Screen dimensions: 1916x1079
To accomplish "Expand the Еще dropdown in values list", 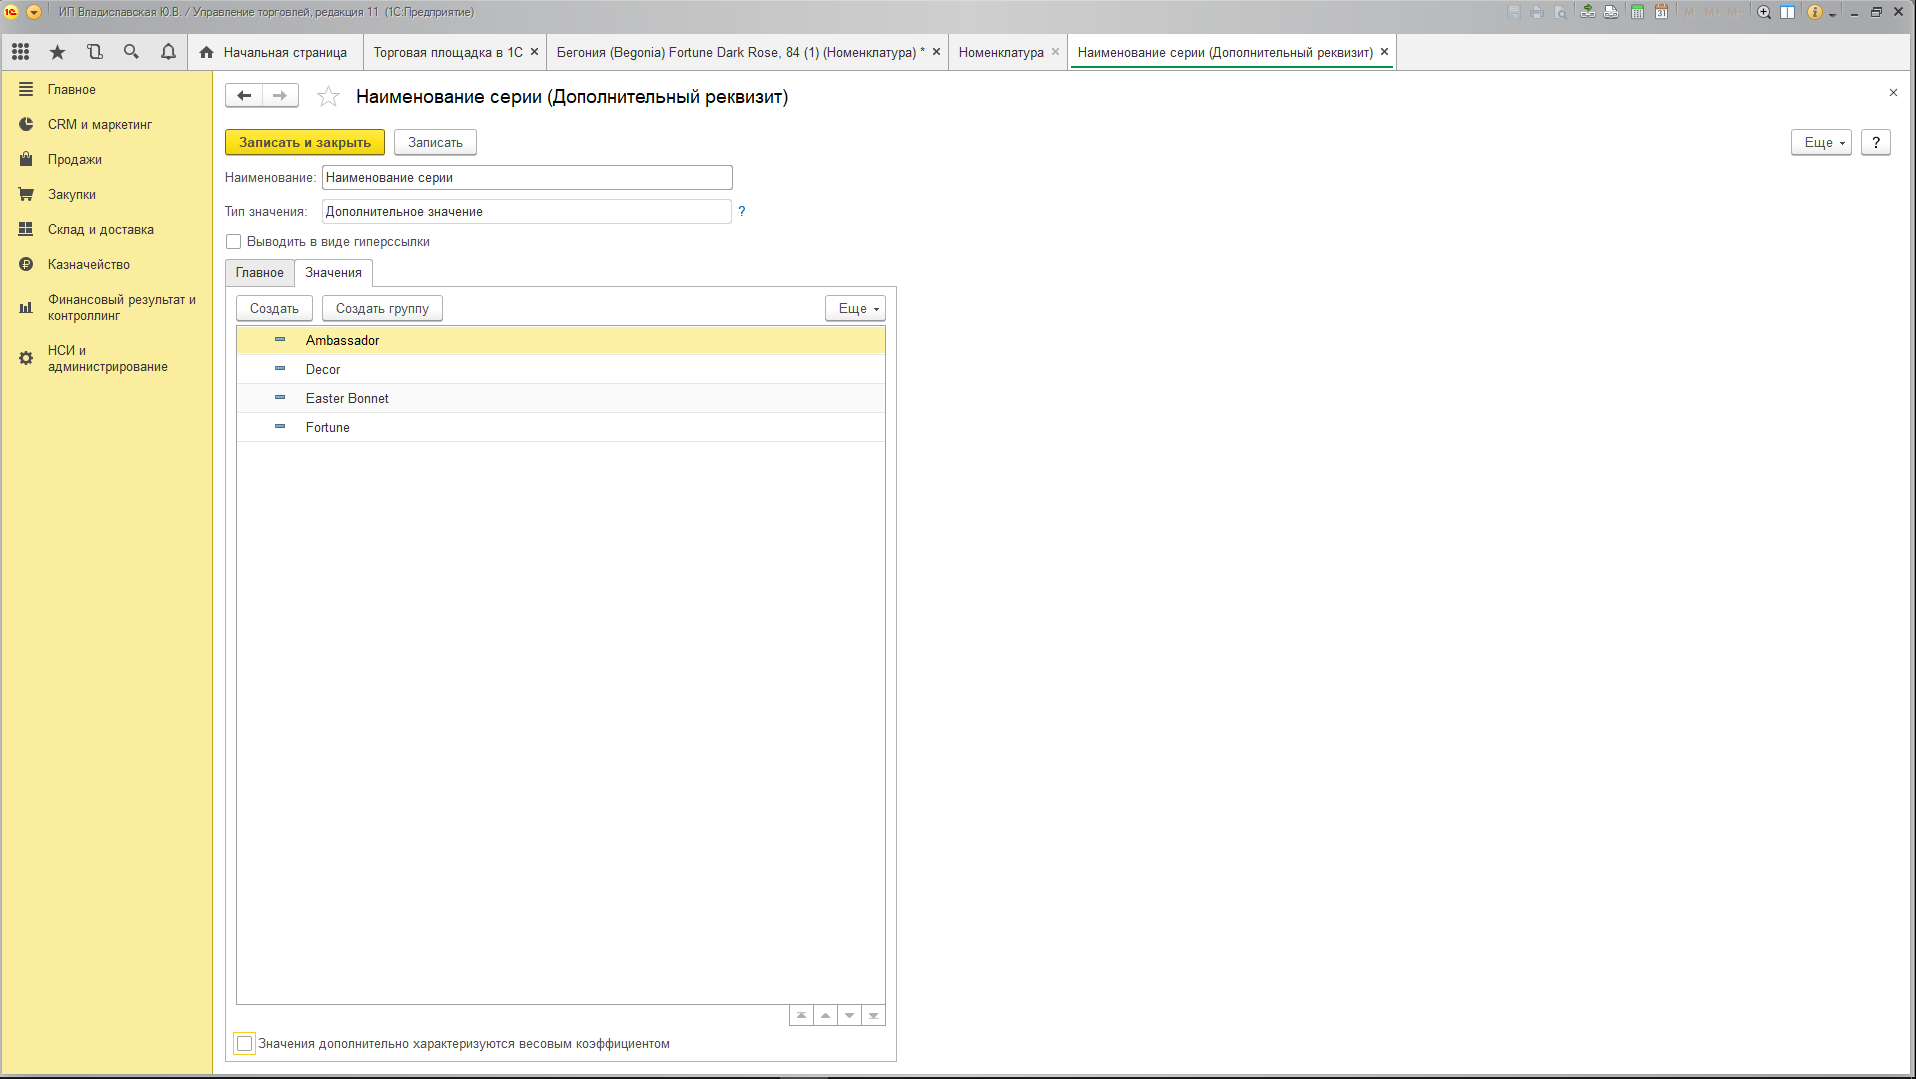I will pos(856,309).
